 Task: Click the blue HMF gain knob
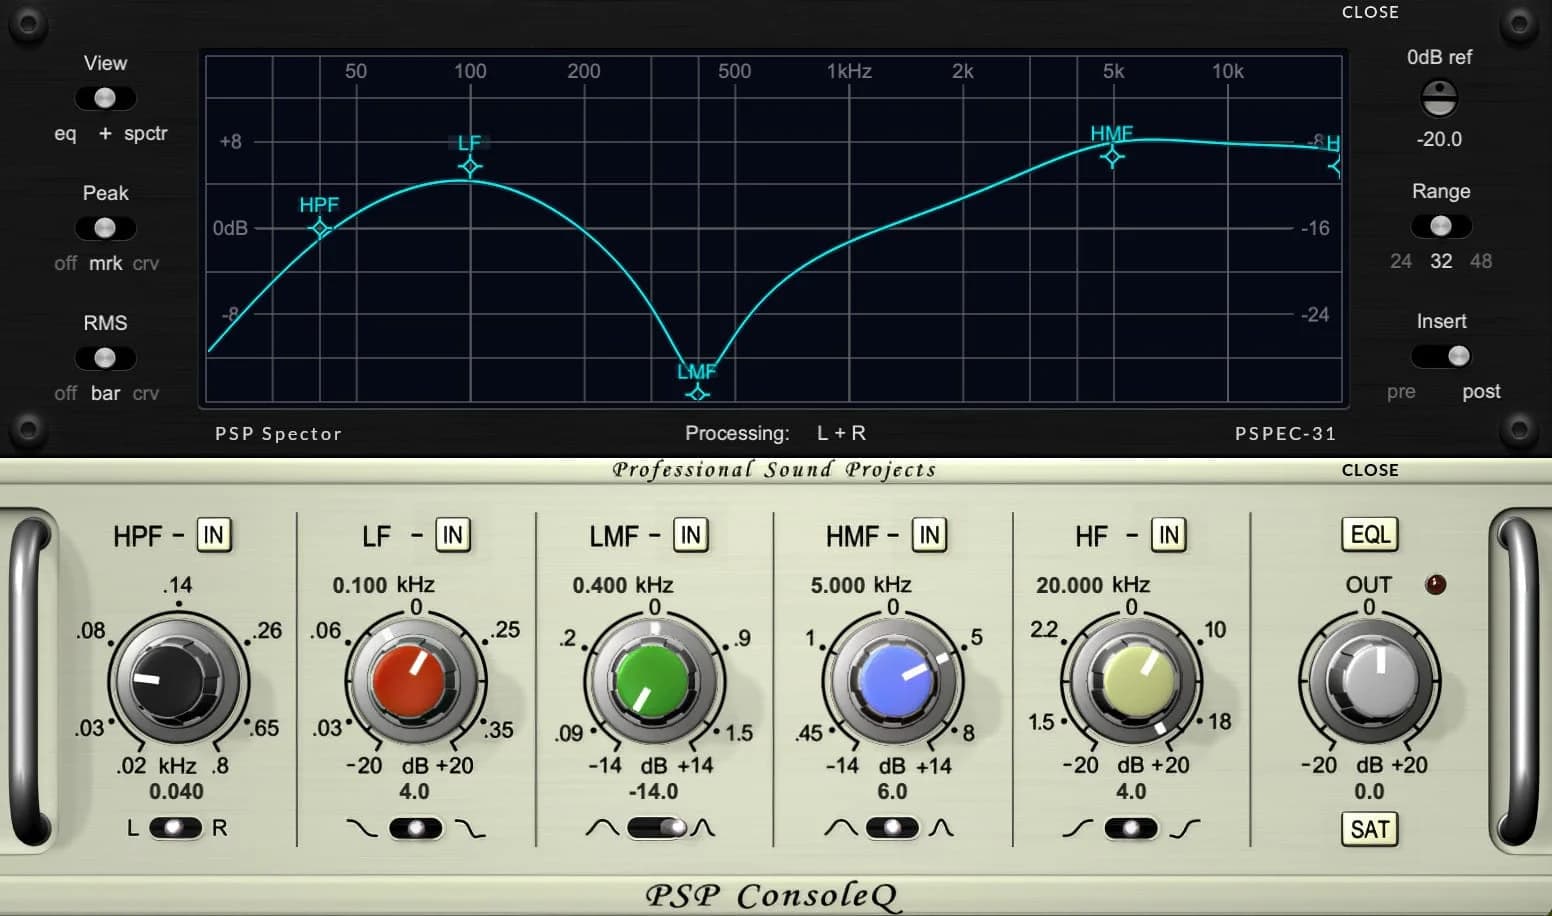pos(891,682)
